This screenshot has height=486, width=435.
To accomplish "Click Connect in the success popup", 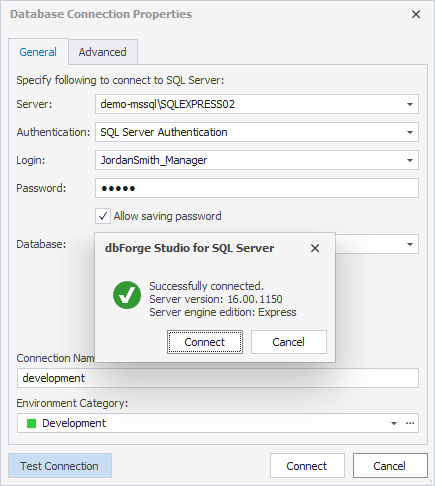I will click(x=205, y=342).
